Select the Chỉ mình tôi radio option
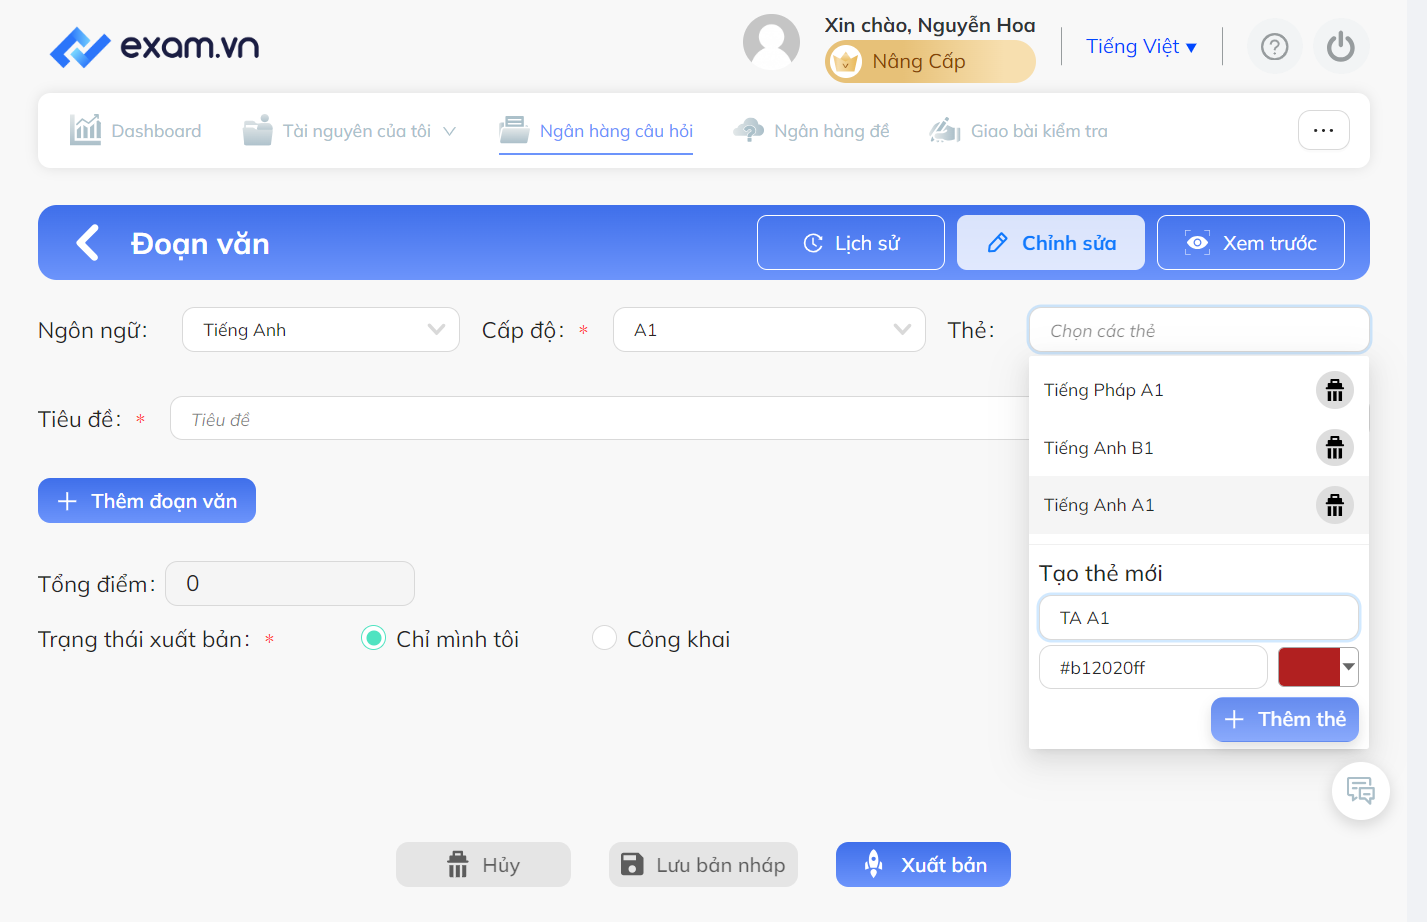1427x922 pixels. click(x=373, y=638)
